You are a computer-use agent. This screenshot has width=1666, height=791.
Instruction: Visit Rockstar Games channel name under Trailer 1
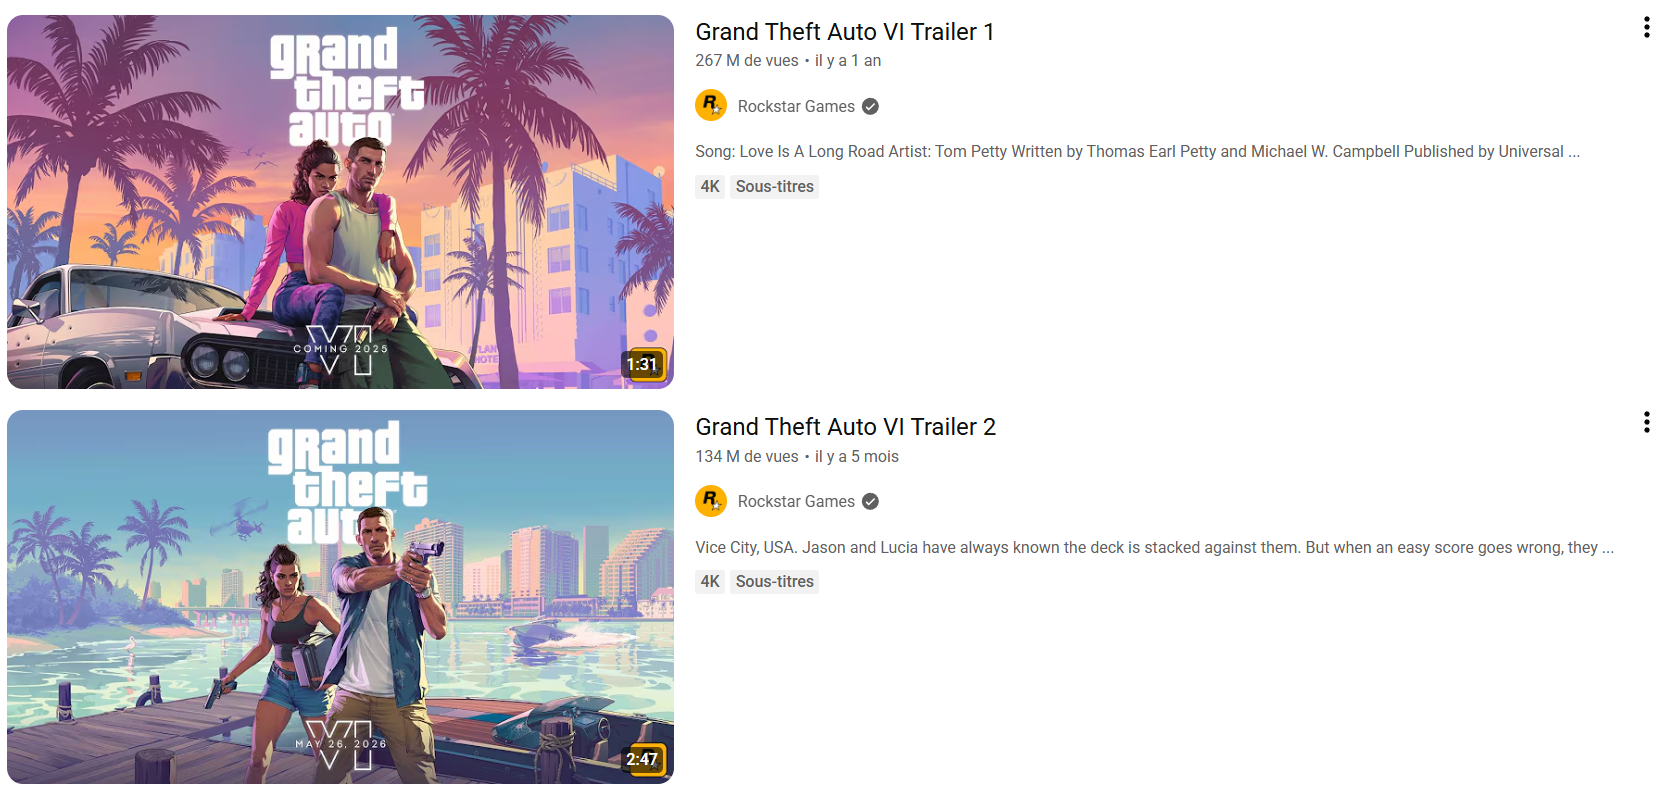point(796,106)
